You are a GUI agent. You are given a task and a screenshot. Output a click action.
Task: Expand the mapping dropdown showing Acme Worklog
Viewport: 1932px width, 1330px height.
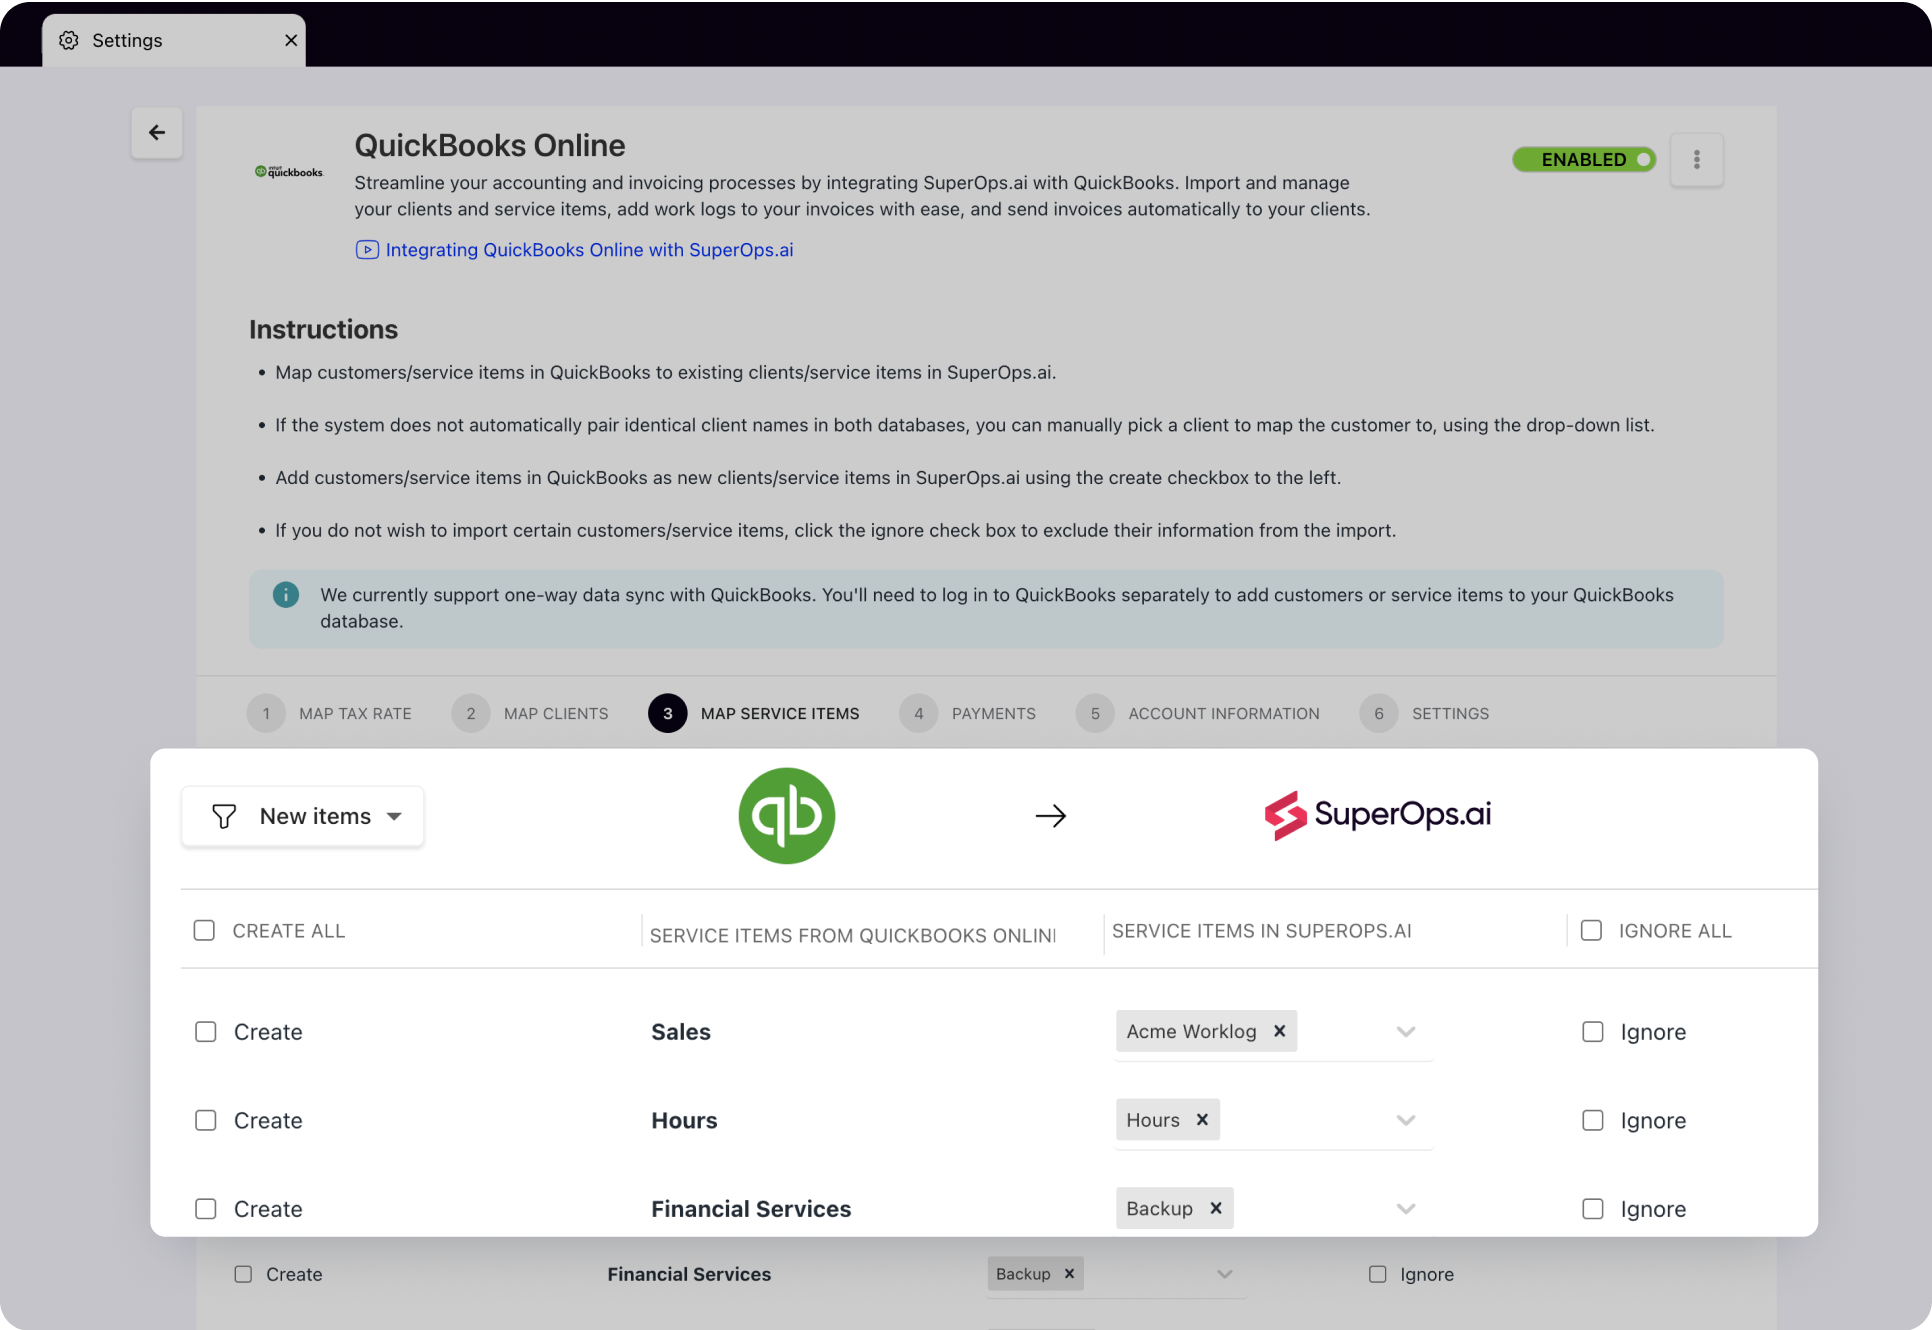pos(1406,1031)
